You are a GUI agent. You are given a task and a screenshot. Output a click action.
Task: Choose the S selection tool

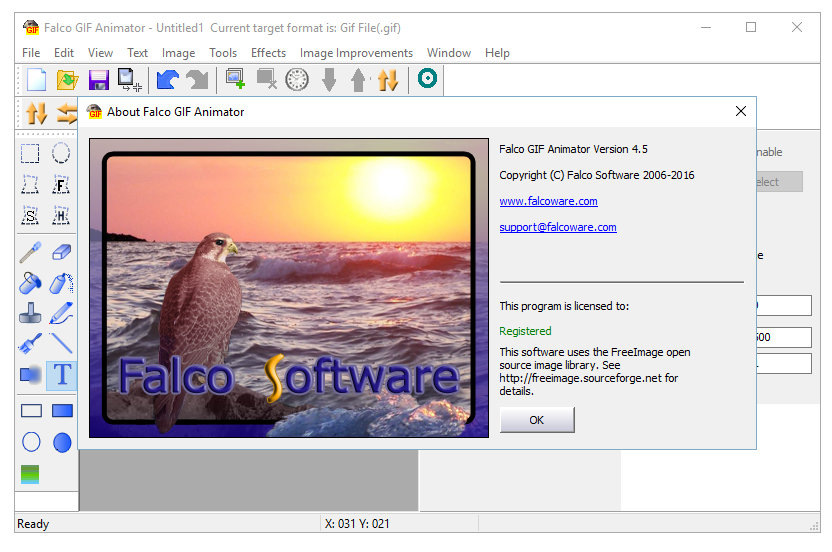[x=30, y=215]
